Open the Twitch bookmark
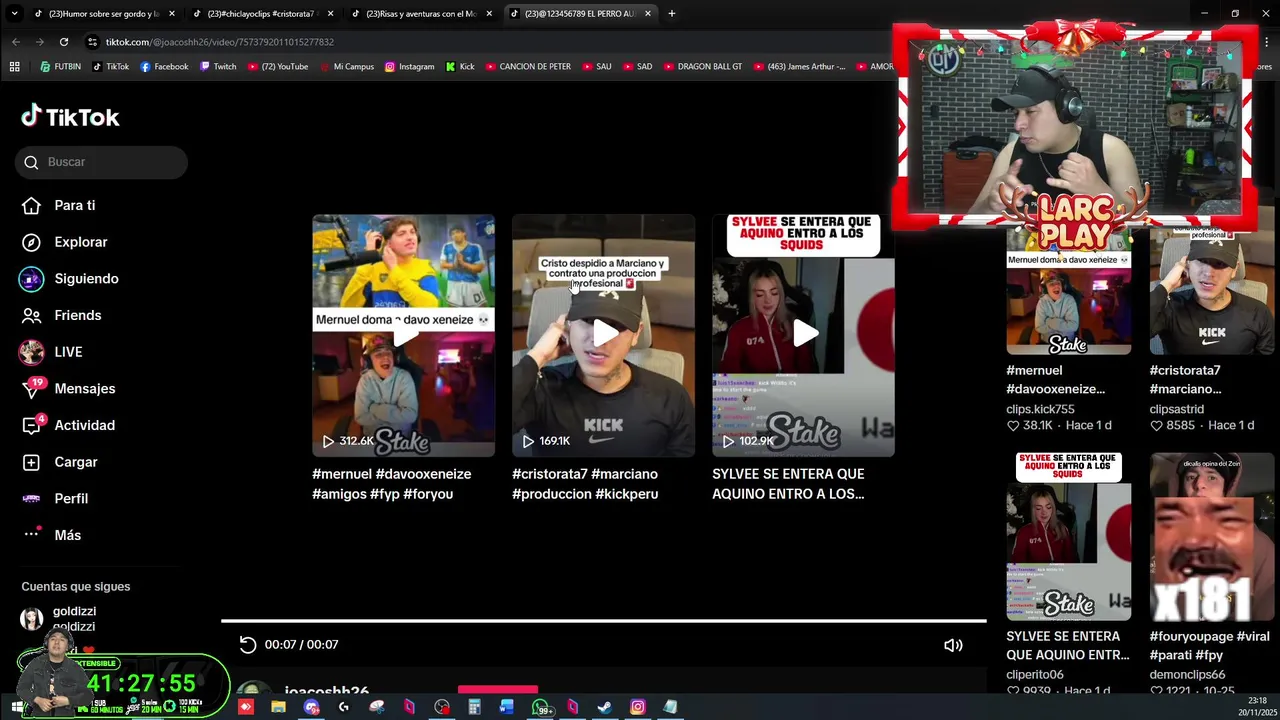The width and height of the screenshot is (1280, 720). (218, 67)
